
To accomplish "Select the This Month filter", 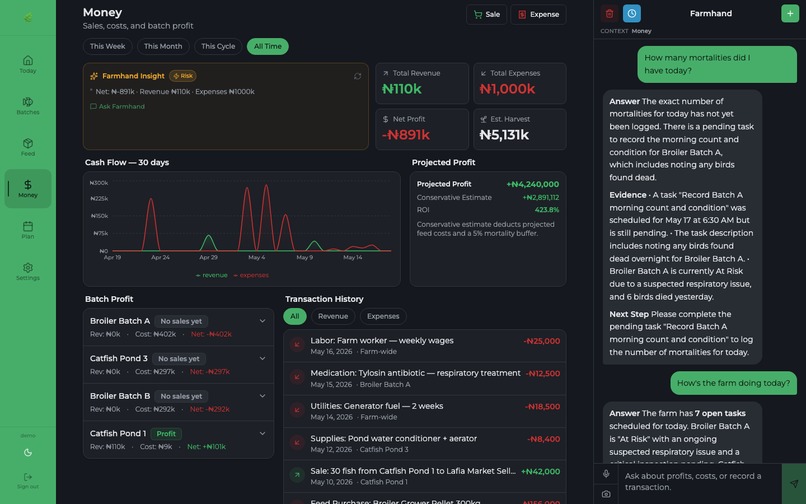I will [163, 46].
